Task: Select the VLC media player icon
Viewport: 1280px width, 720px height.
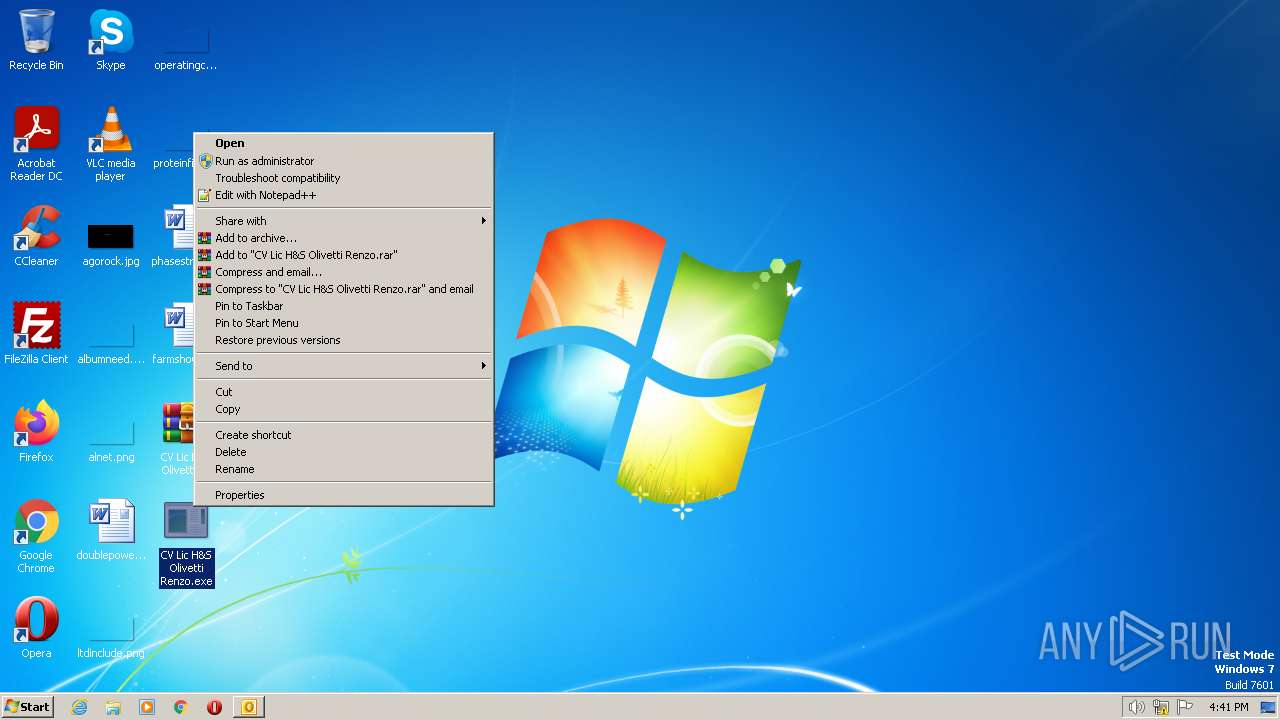Action: pos(110,144)
